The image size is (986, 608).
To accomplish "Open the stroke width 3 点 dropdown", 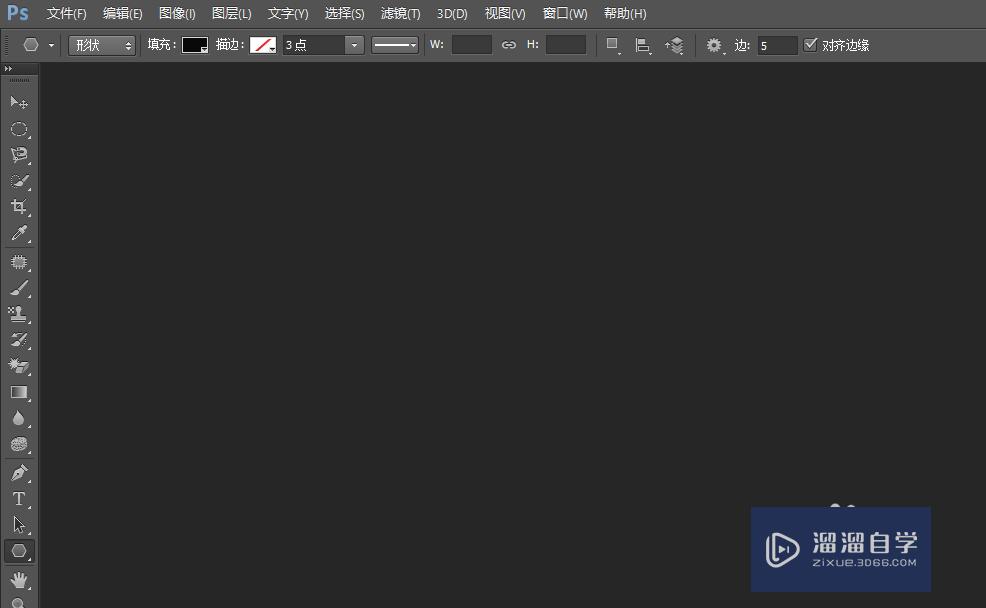I will [354, 45].
